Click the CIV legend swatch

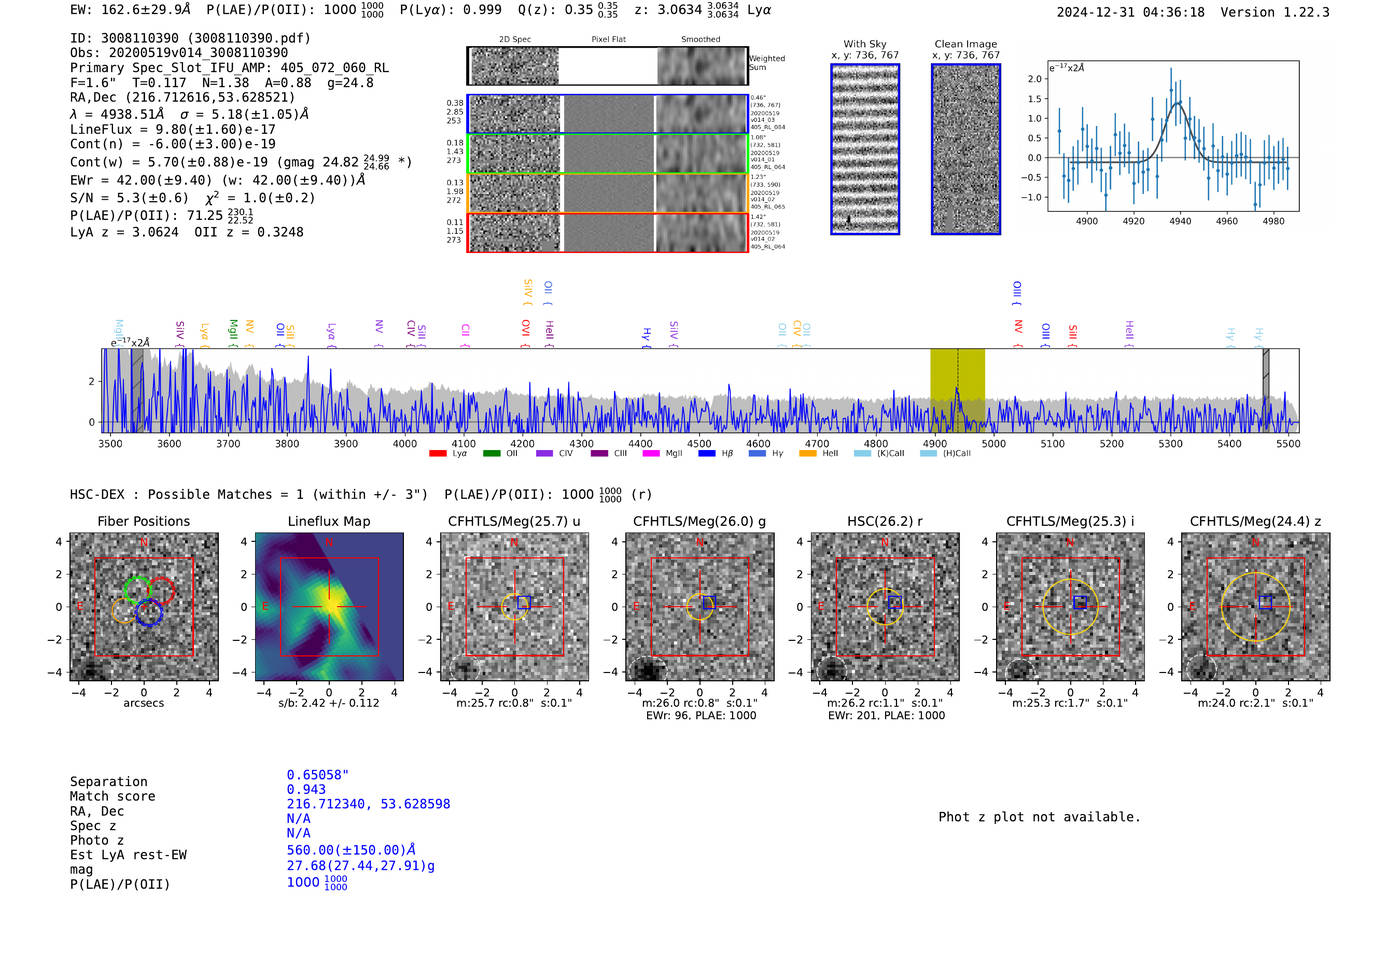point(544,454)
